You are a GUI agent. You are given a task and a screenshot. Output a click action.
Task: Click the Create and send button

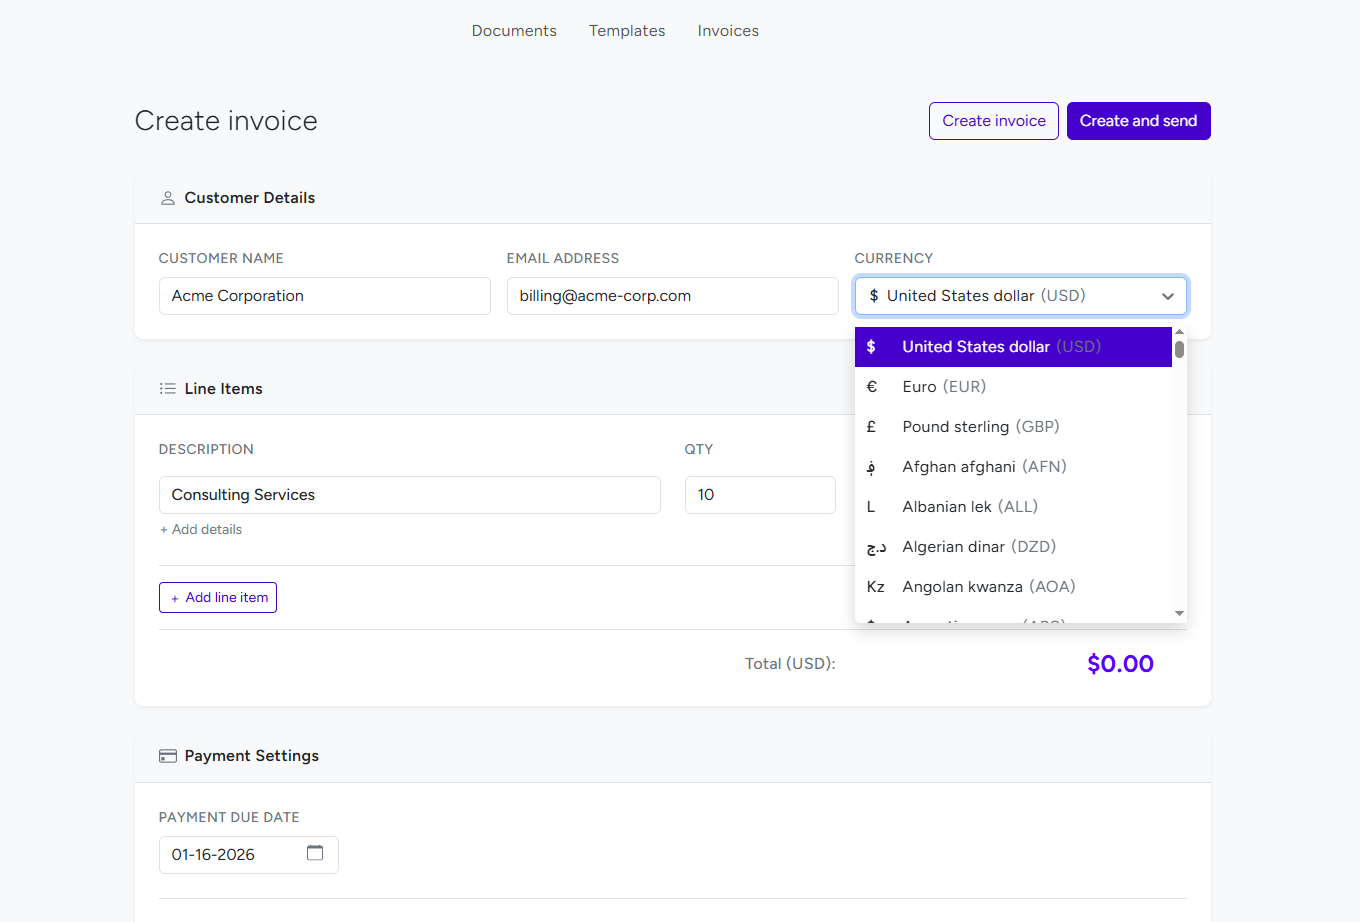pos(1138,120)
